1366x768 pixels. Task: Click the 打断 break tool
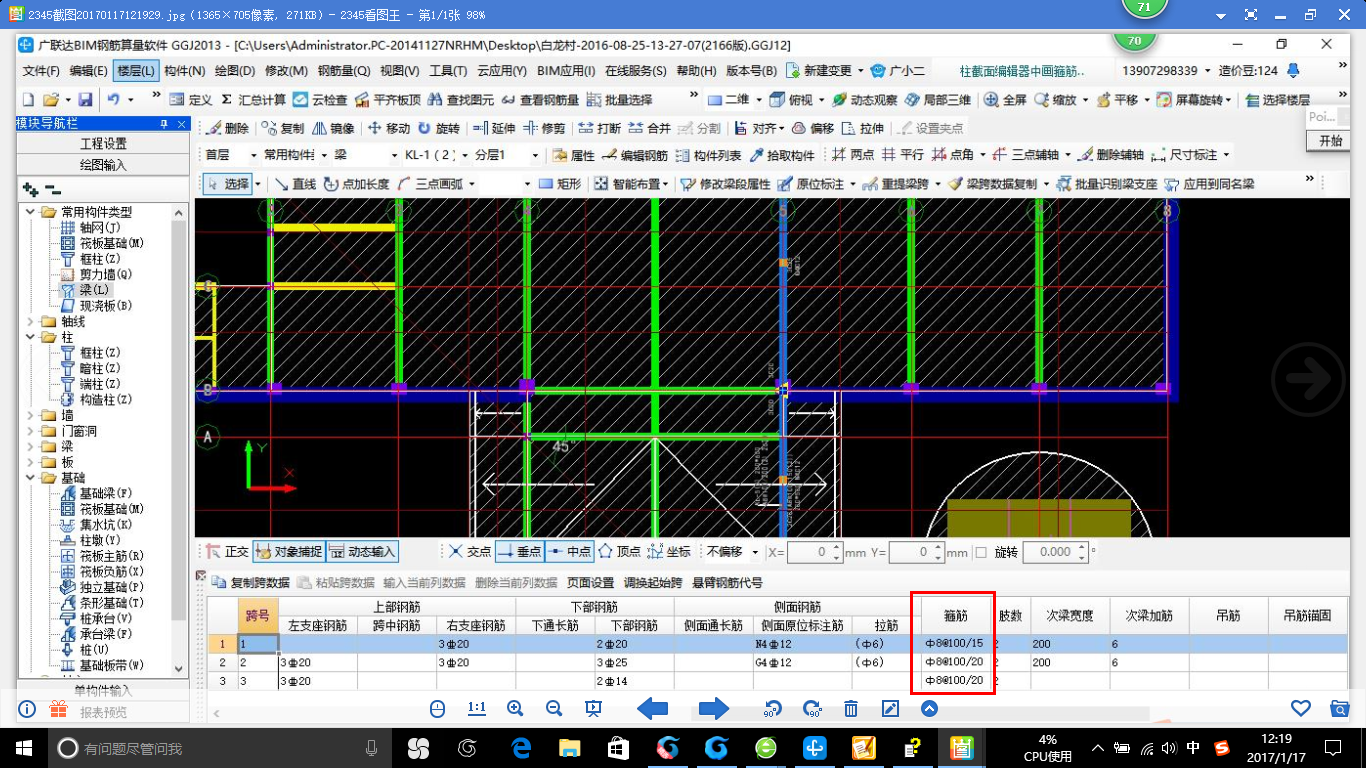tap(600, 128)
